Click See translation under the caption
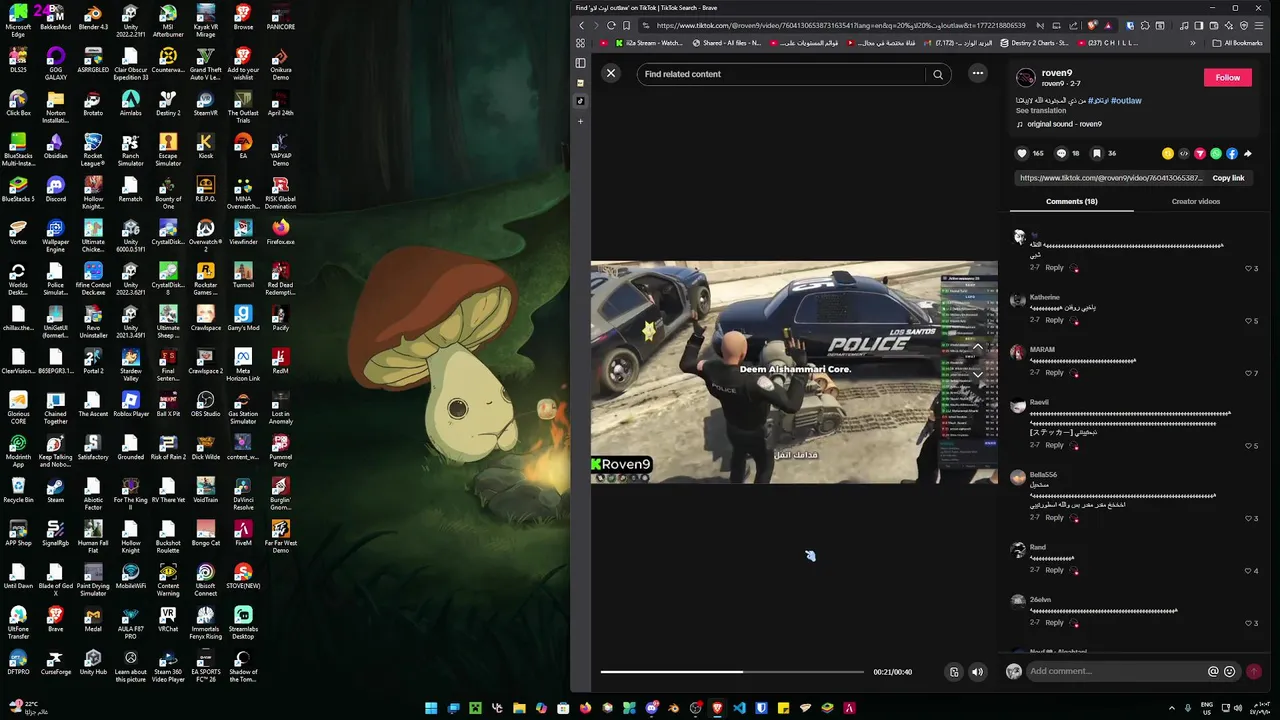The image size is (1280, 720). [x=1041, y=111]
